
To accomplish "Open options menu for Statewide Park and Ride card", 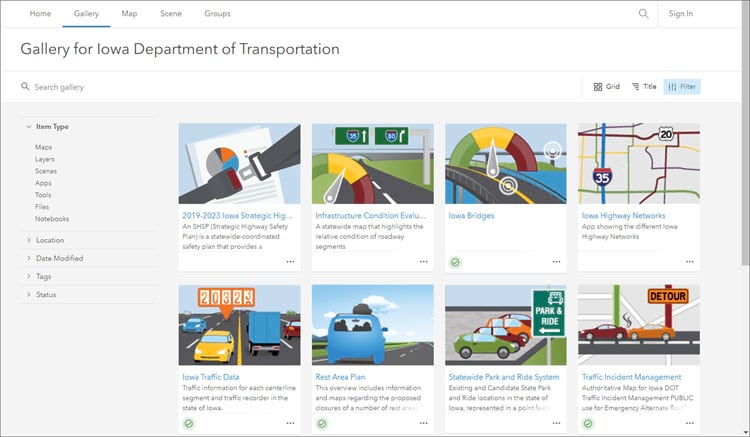I will pyautogui.click(x=556, y=423).
